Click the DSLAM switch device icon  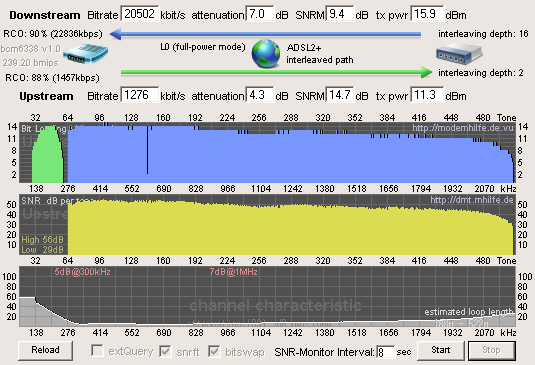coord(459,54)
